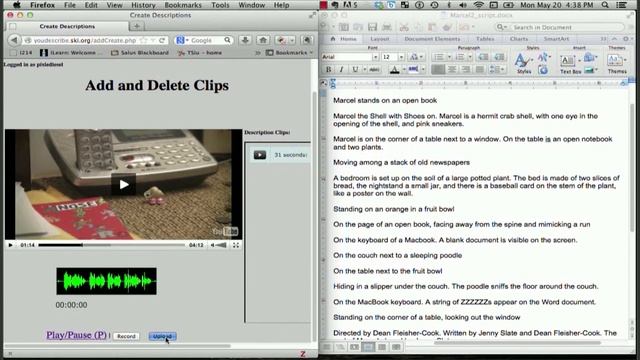Viewport: 640px width, 360px height.
Task: Reload the page in Firefox
Action: (x=162, y=40)
